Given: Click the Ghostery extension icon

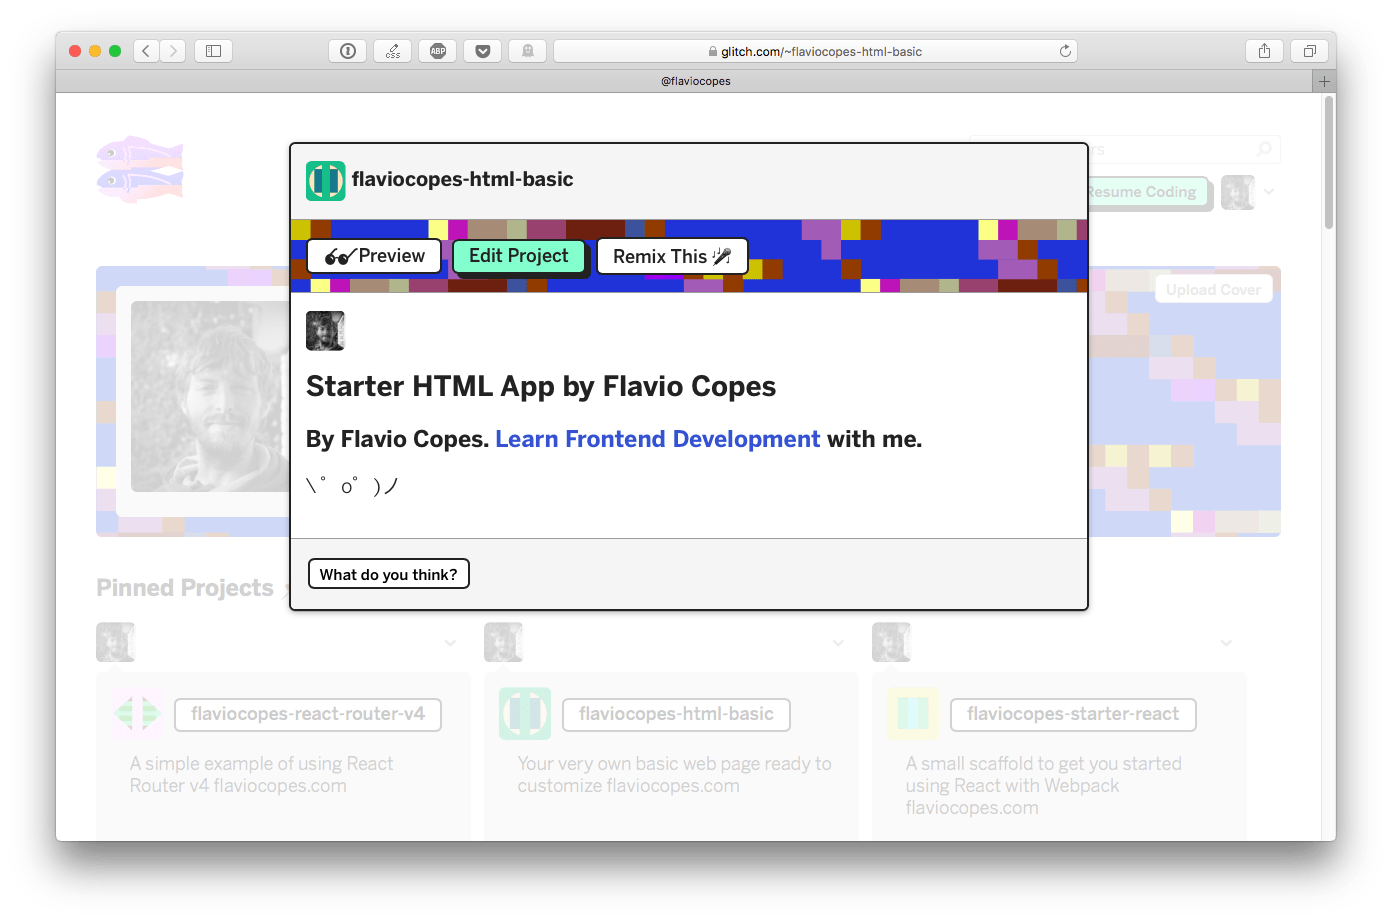Looking at the screenshot, I should [527, 50].
